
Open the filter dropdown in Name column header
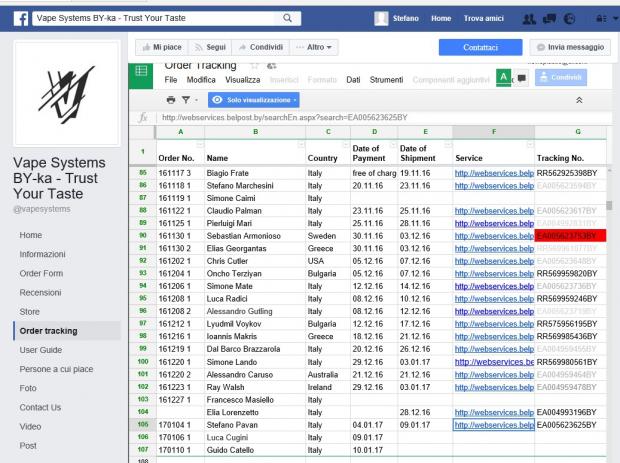[301, 145]
